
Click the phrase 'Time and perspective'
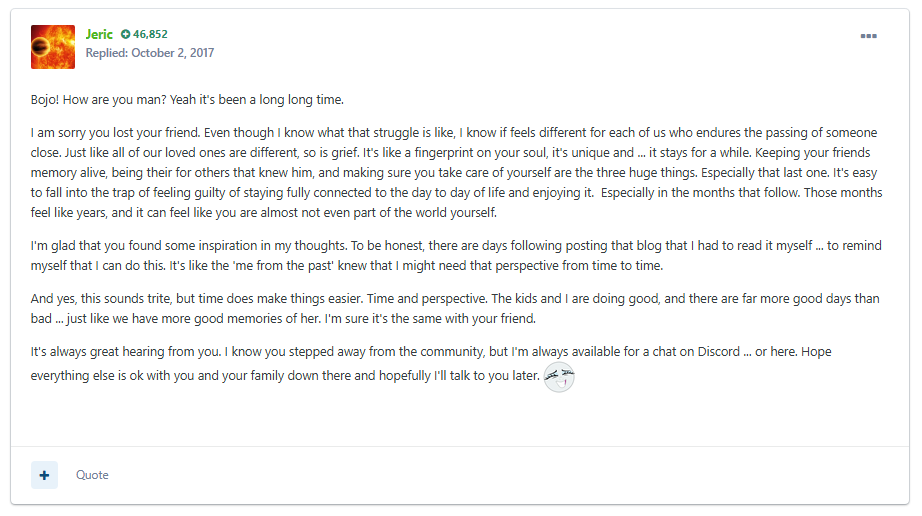[x=426, y=299]
